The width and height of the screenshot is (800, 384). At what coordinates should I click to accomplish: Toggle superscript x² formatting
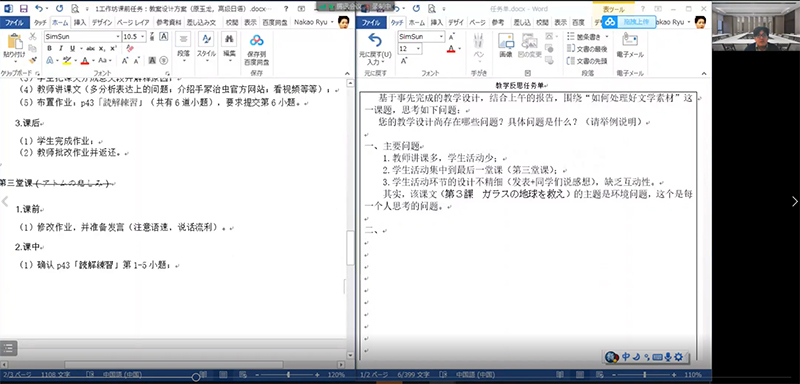(113, 48)
